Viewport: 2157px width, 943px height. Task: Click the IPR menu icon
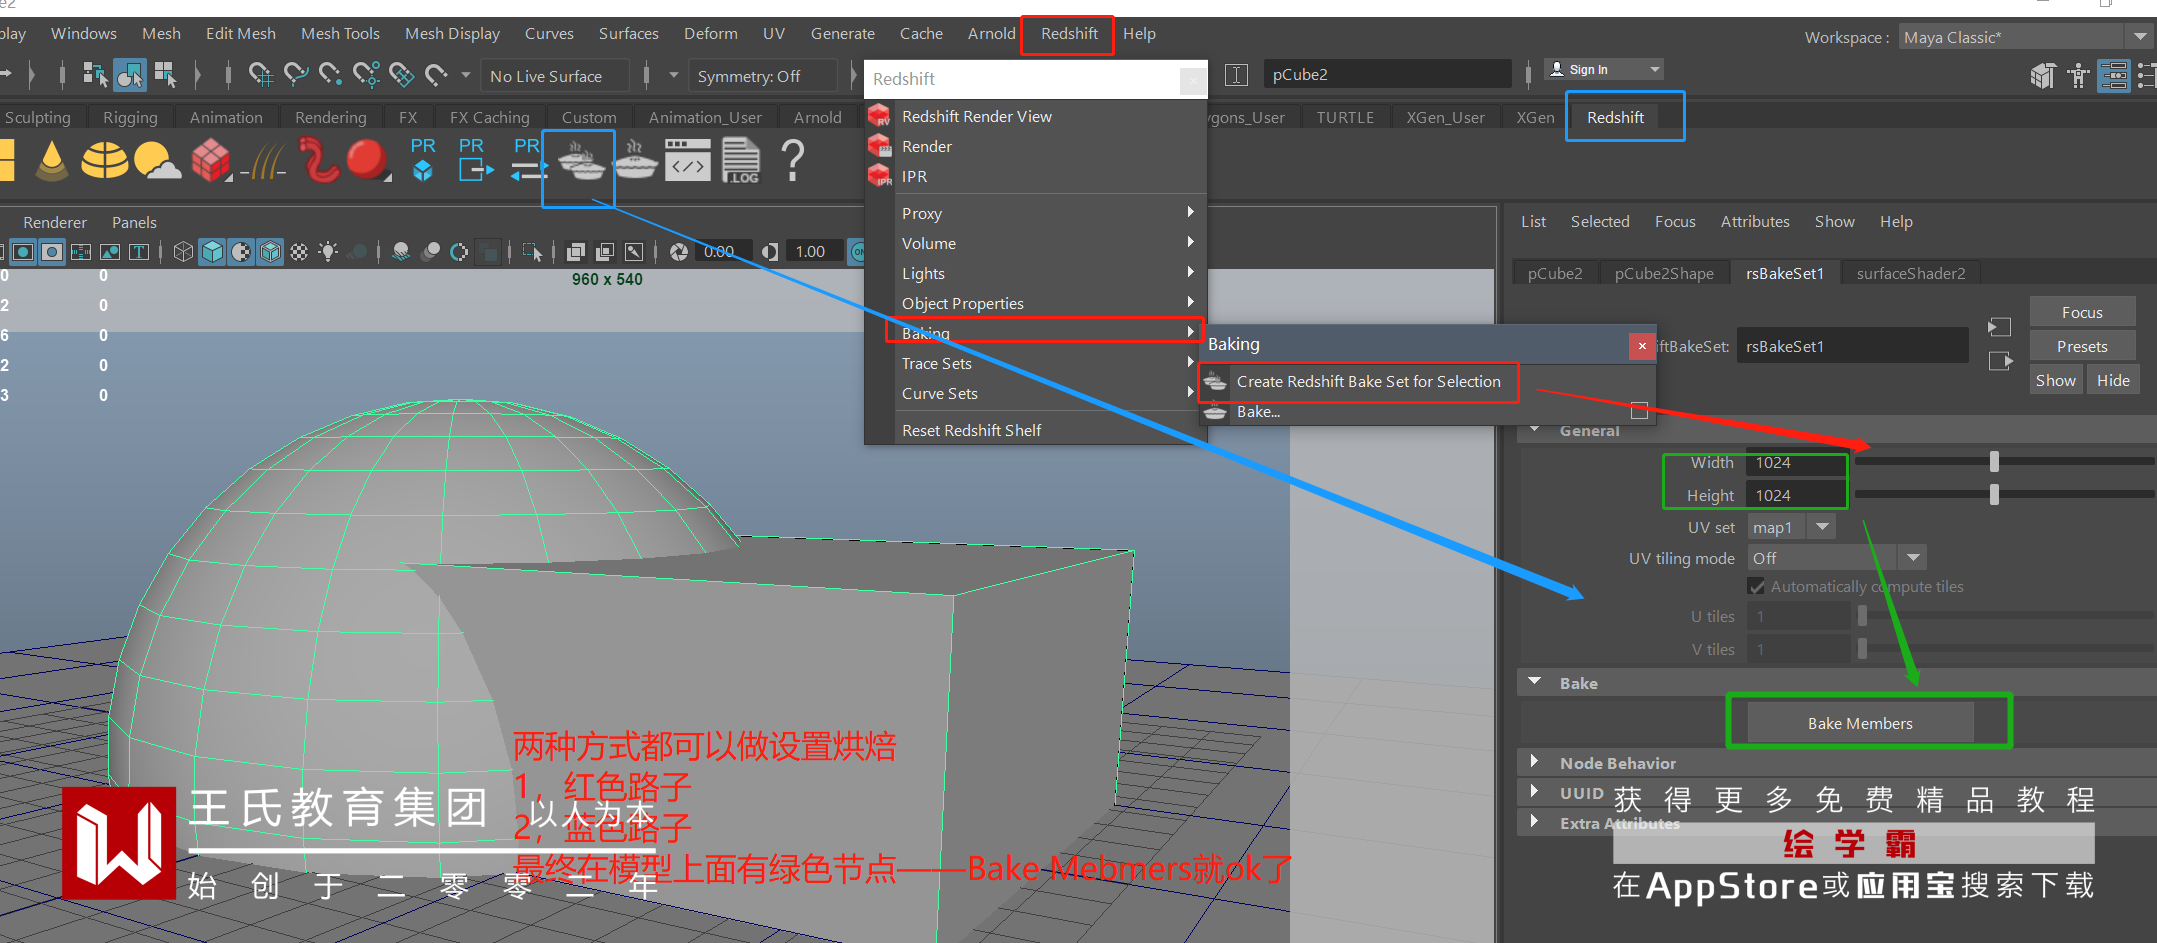coord(880,176)
